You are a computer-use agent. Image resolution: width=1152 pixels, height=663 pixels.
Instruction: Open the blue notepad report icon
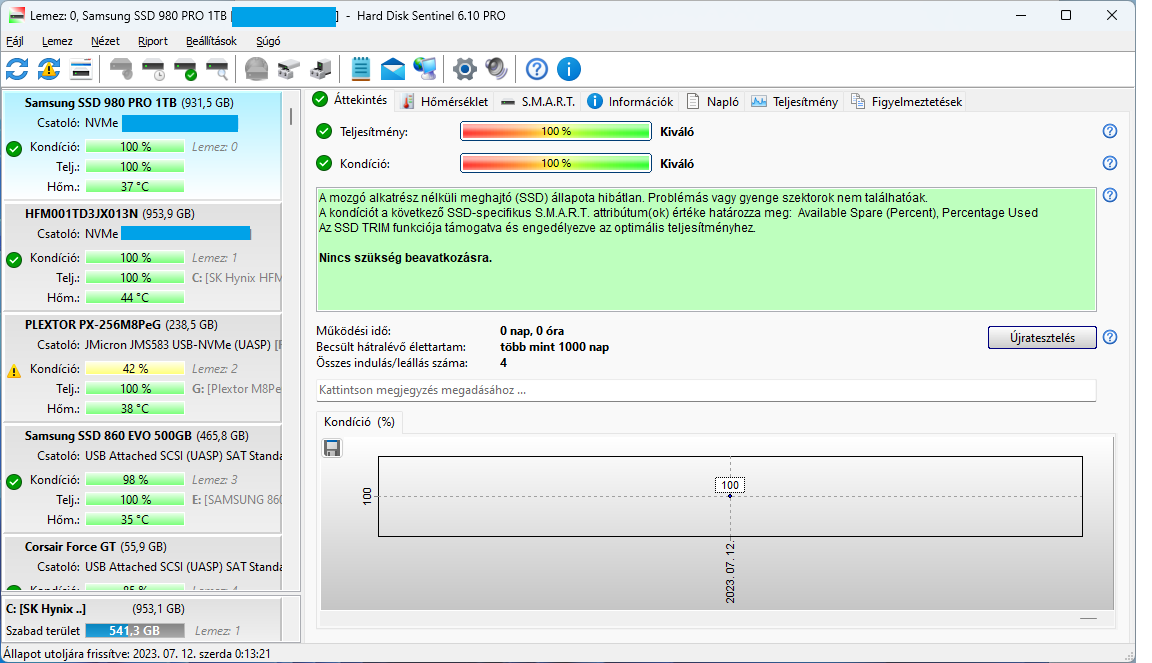click(x=360, y=69)
